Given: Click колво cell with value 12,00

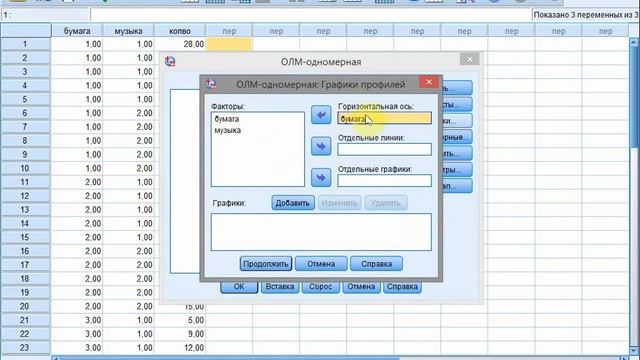Looking at the screenshot, I should pyautogui.click(x=180, y=348).
